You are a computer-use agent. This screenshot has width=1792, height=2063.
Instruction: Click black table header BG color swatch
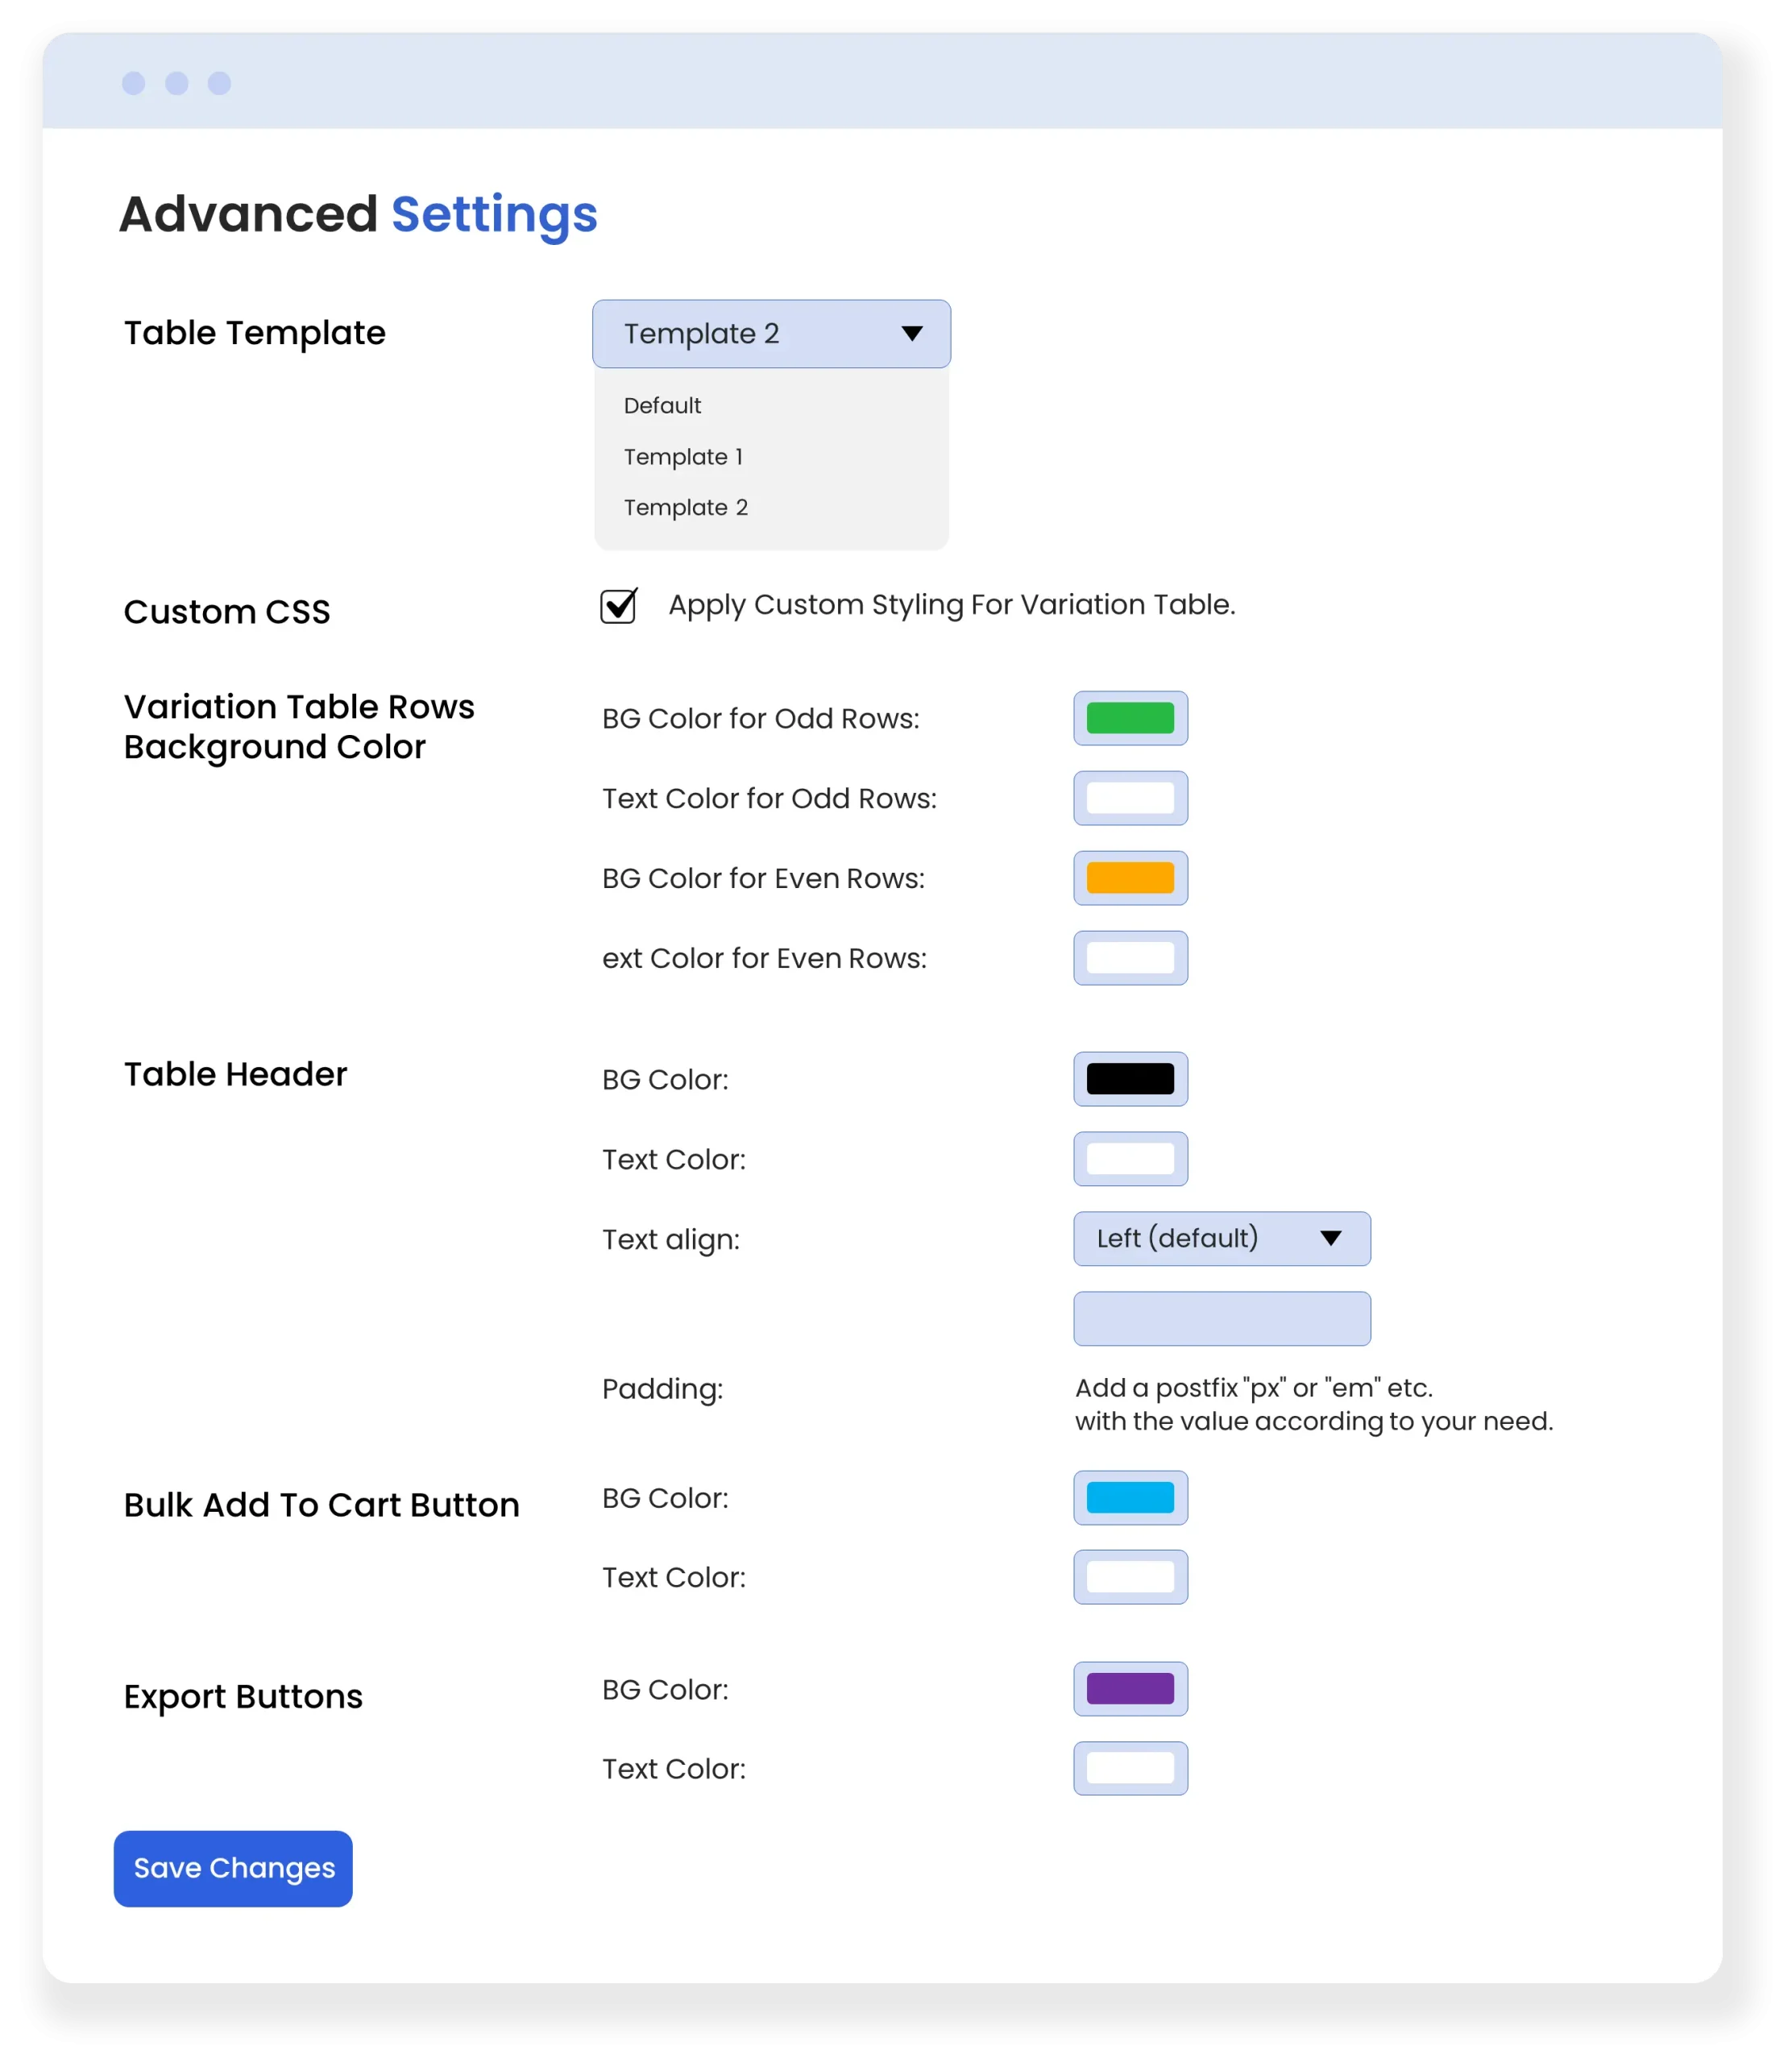1130,1079
